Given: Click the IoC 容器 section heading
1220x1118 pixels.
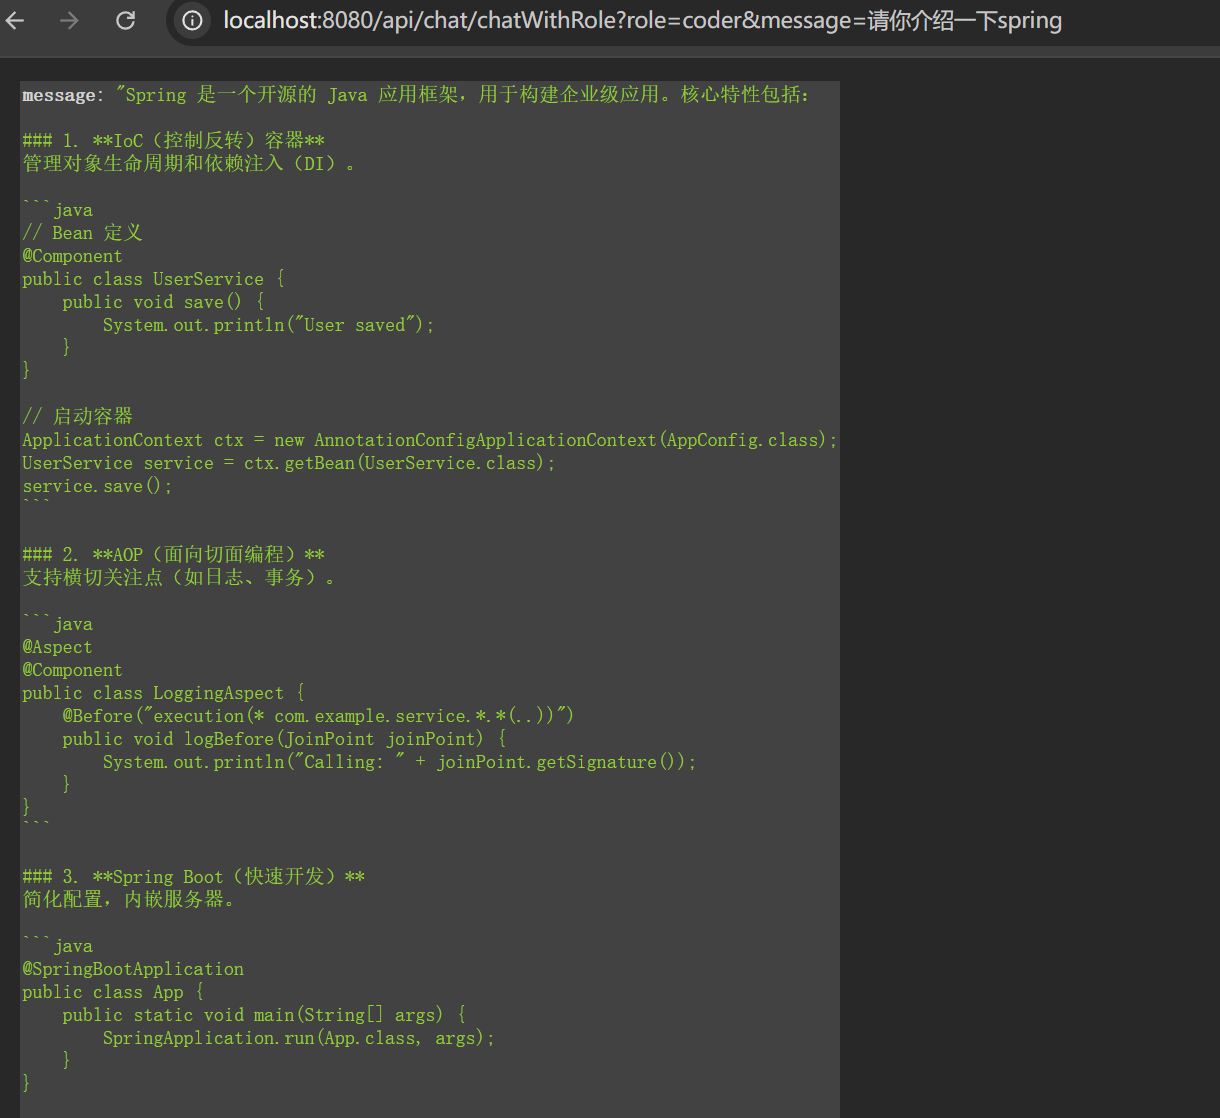Looking at the screenshot, I should pos(173,140).
